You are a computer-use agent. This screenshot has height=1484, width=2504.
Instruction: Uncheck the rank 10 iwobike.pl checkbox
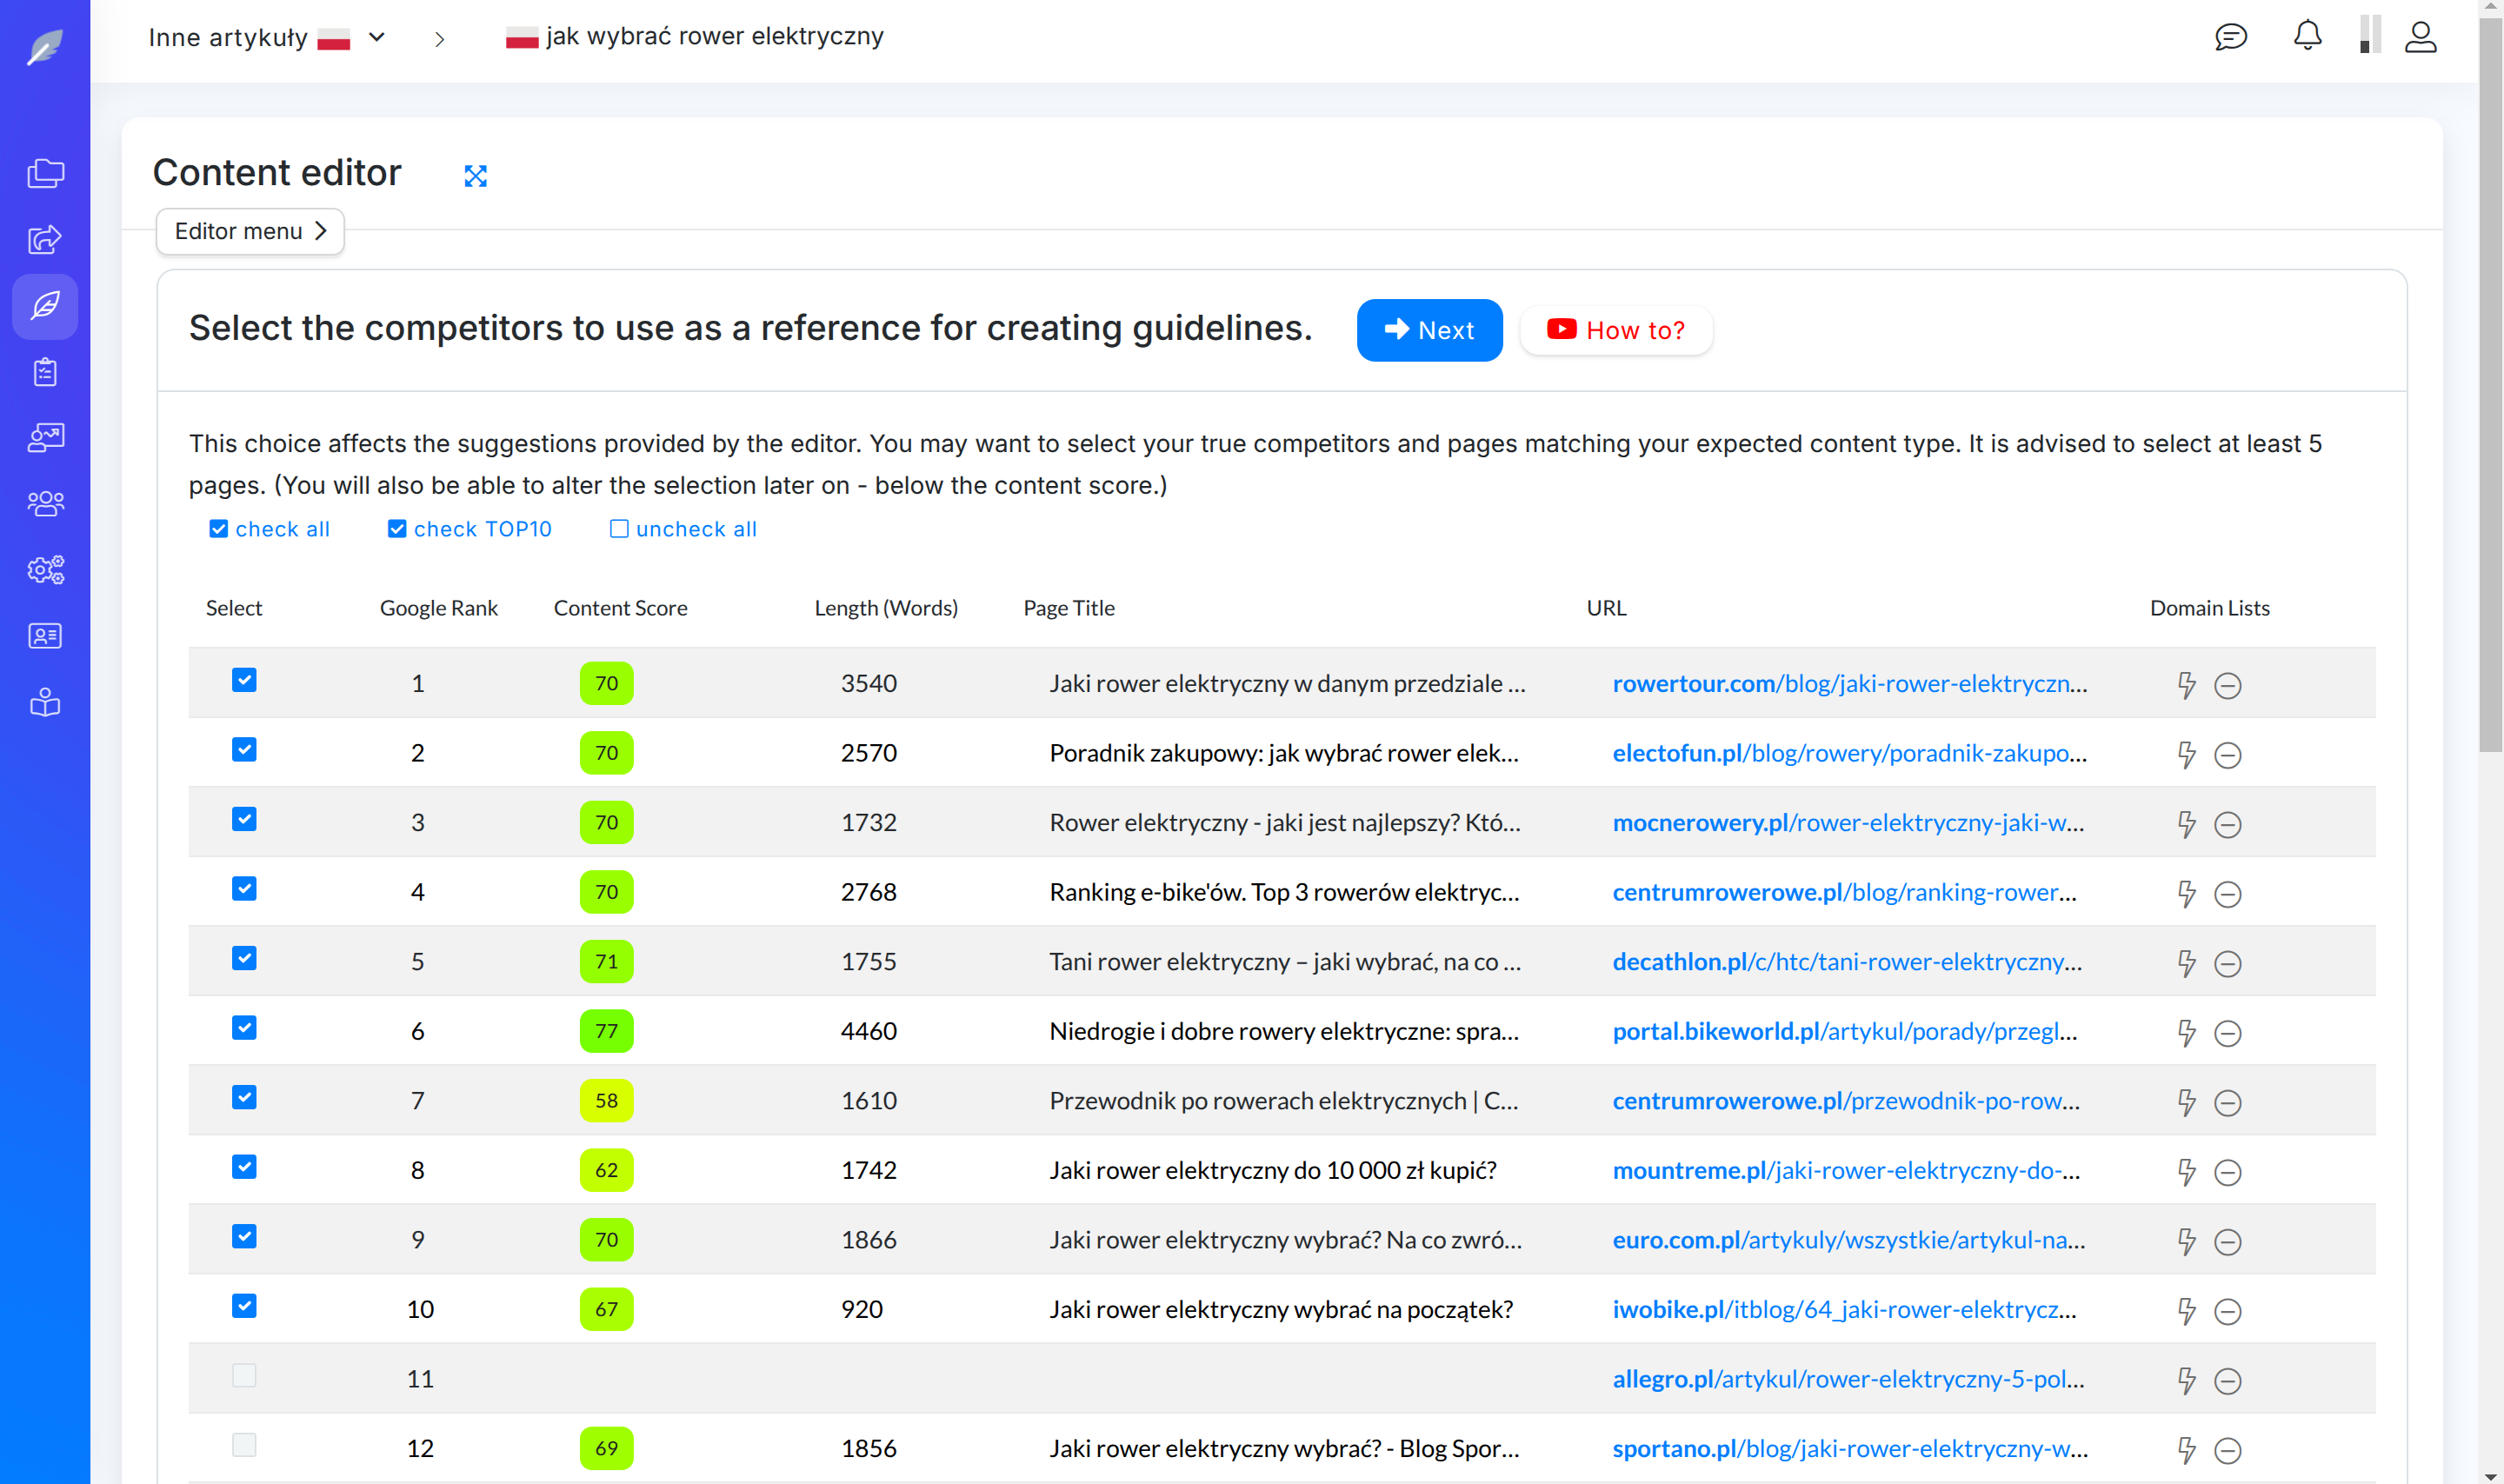click(x=244, y=1306)
